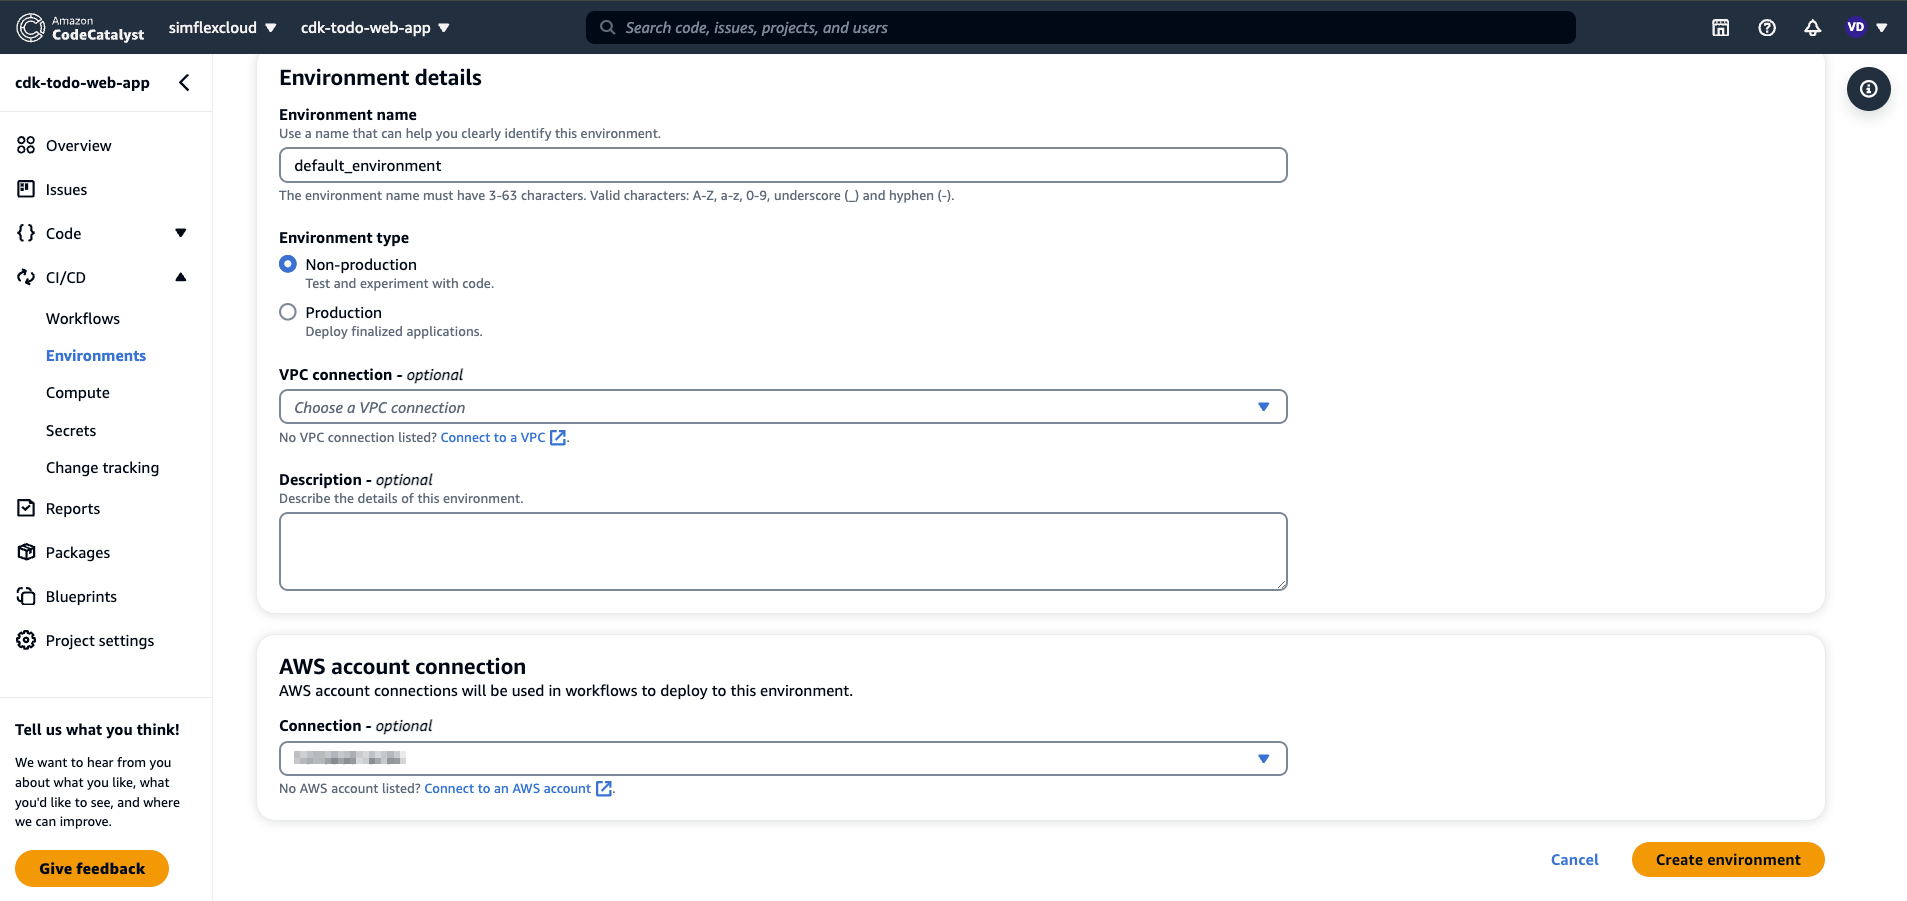The width and height of the screenshot is (1907, 901).
Task: Open the info panel icon
Action: tap(1868, 89)
